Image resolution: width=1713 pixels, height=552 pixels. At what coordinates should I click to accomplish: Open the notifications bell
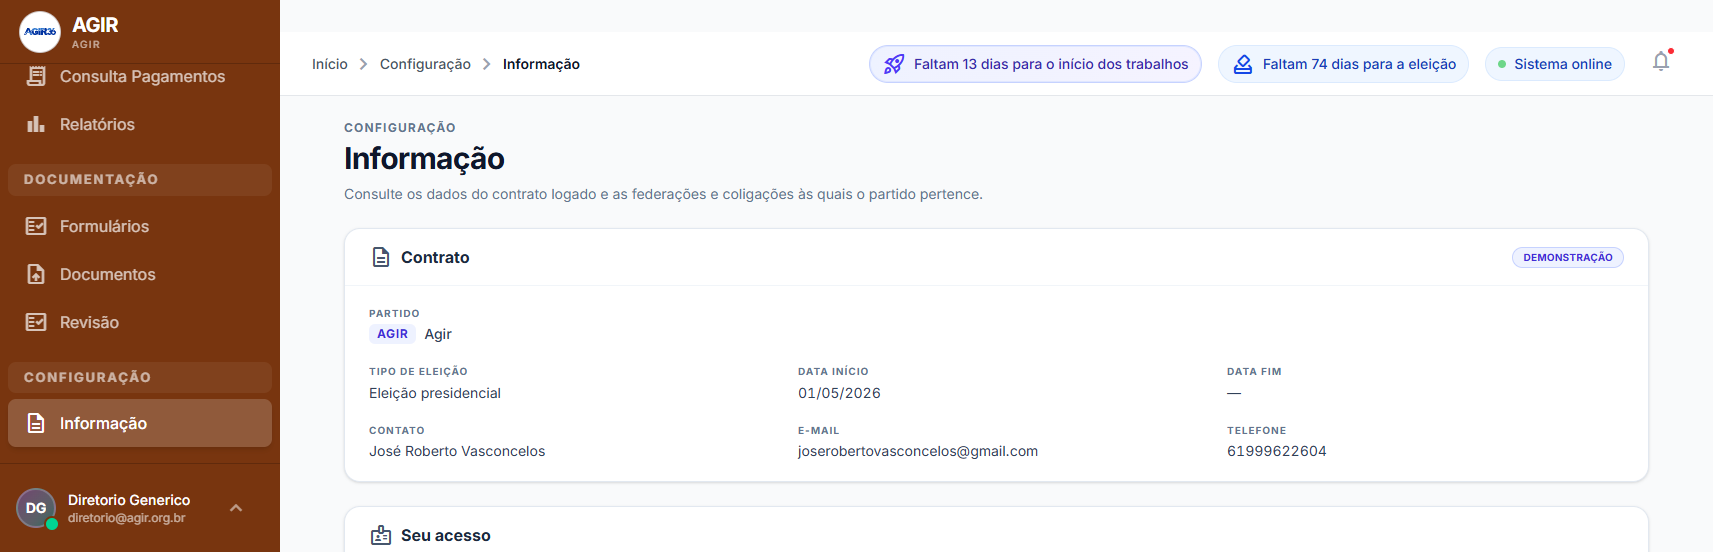(1661, 62)
